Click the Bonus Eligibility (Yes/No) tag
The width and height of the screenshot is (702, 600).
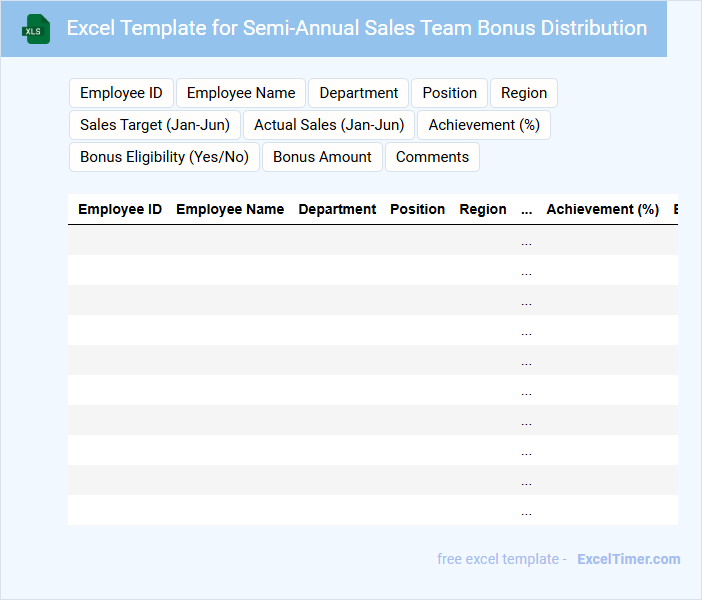(164, 157)
